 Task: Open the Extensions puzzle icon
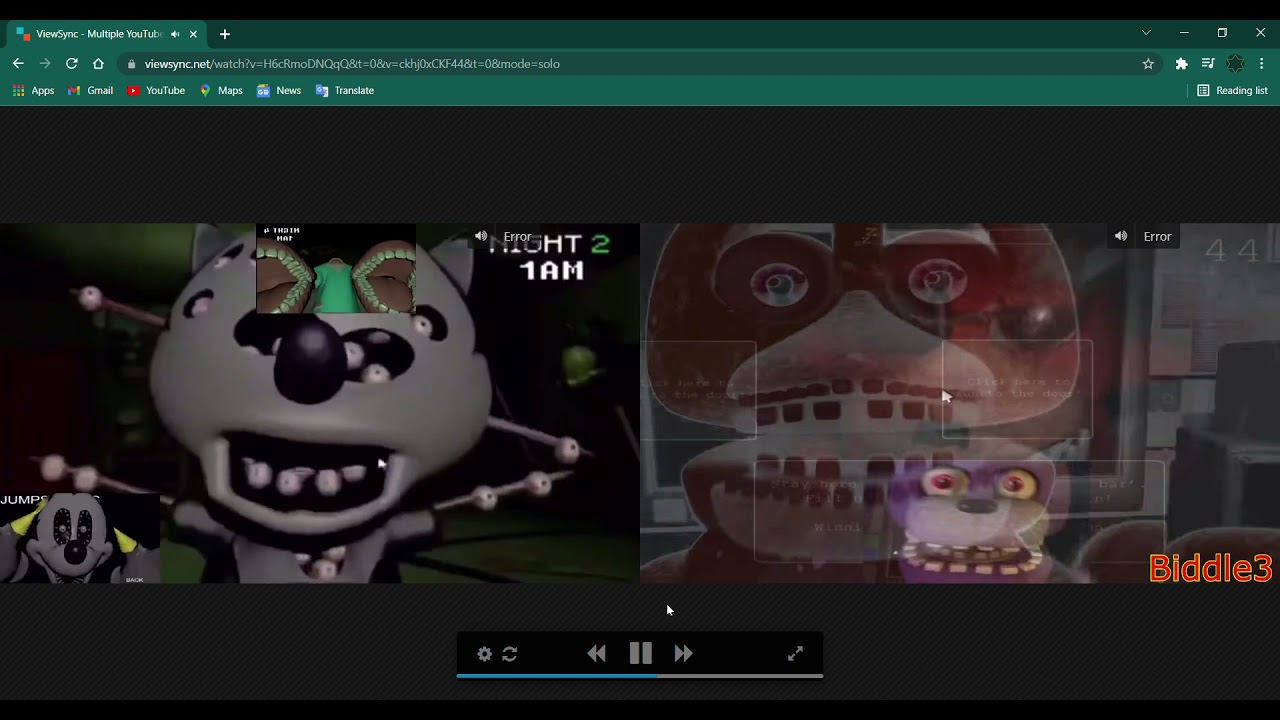(x=1181, y=63)
